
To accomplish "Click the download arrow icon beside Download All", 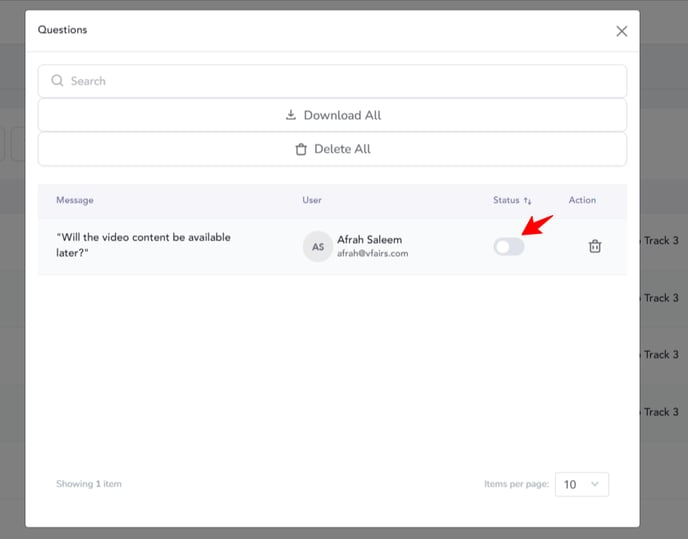I will [290, 115].
